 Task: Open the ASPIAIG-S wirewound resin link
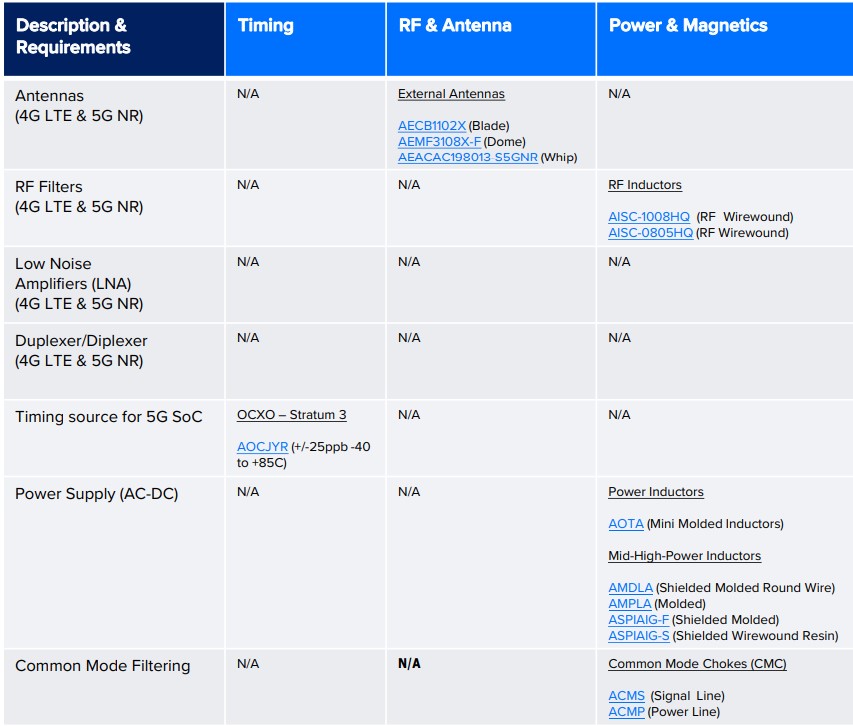click(639, 636)
